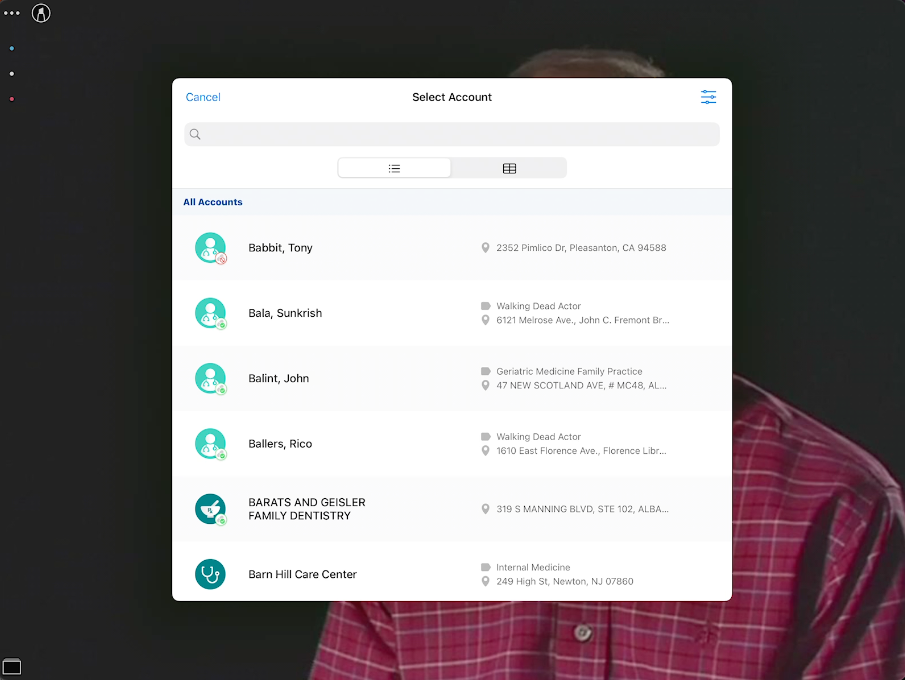Click the Geriatric Medicine Family Practice tag
This screenshot has height=680, width=905.
click(x=569, y=371)
